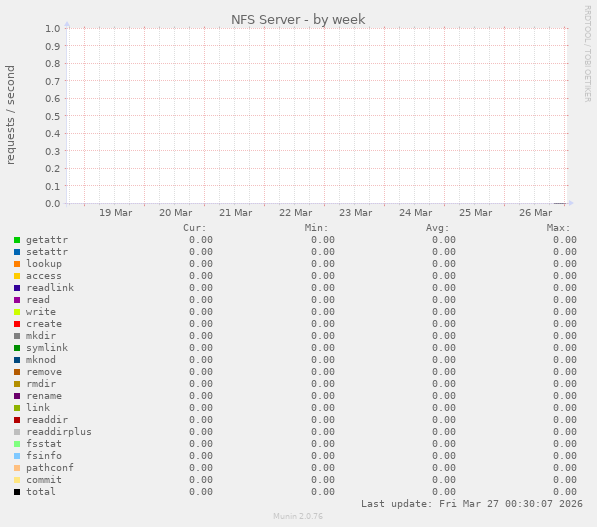This screenshot has height=527, width=597.
Task: Click the 'readdir' legend label
Action: coord(47,420)
